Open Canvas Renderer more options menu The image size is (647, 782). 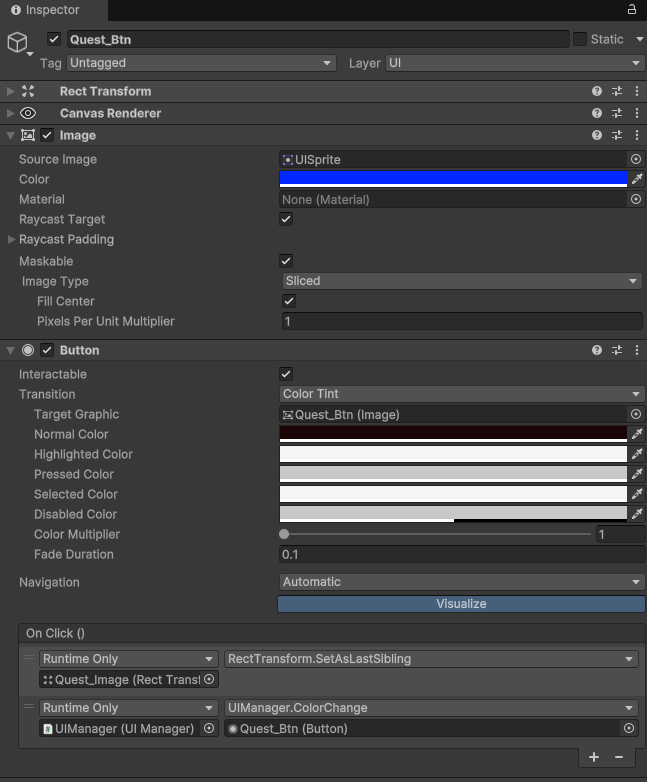point(637,113)
